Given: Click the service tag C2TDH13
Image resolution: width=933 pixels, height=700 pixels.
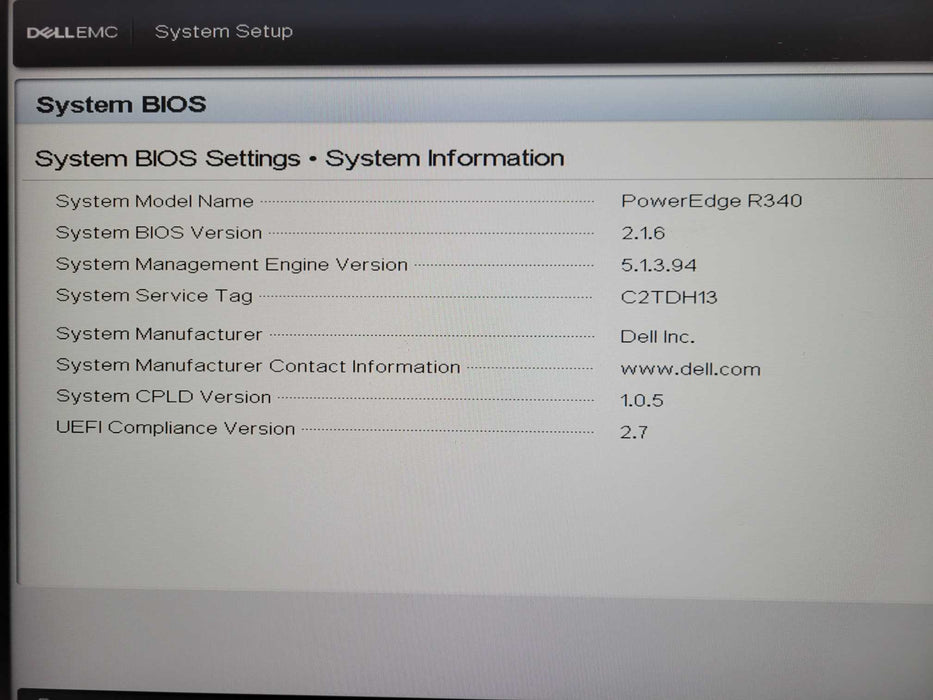Looking at the screenshot, I should tap(672, 296).
